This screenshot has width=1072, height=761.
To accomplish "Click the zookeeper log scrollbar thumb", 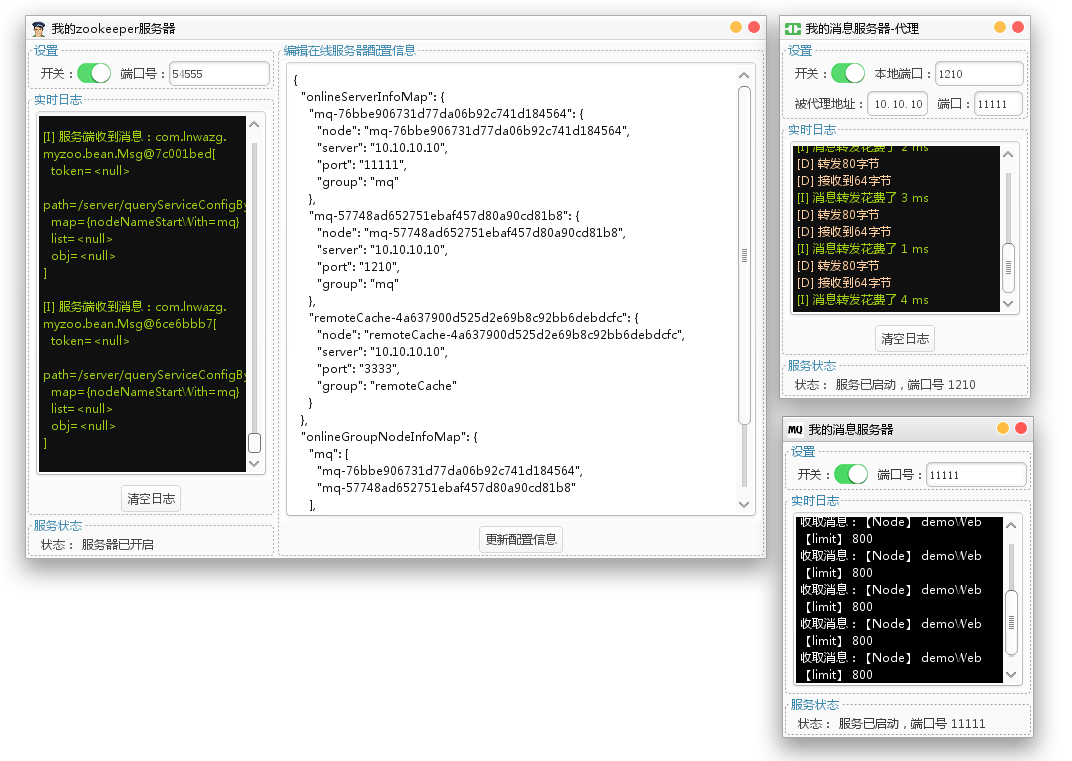I will (x=254, y=443).
